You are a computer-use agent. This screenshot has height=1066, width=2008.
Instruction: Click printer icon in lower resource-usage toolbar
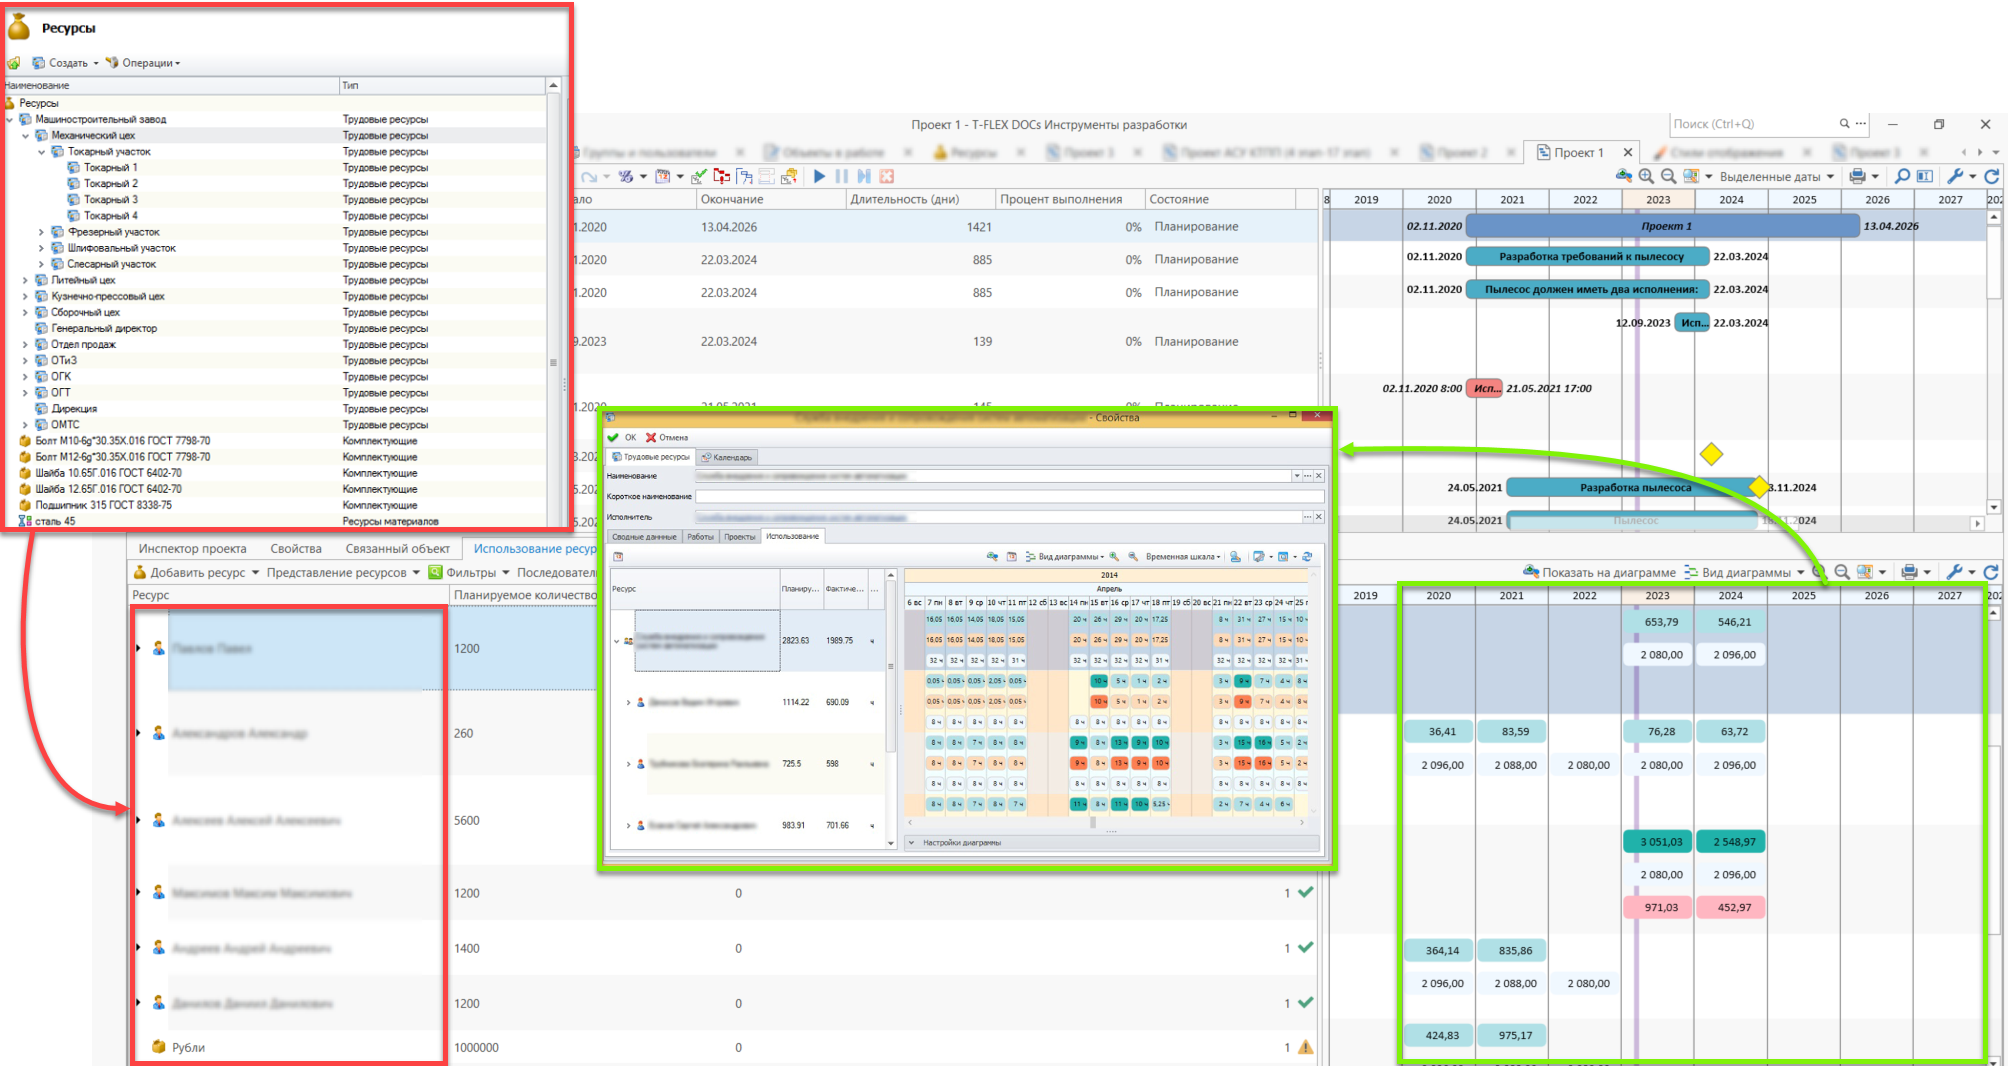[x=1909, y=572]
